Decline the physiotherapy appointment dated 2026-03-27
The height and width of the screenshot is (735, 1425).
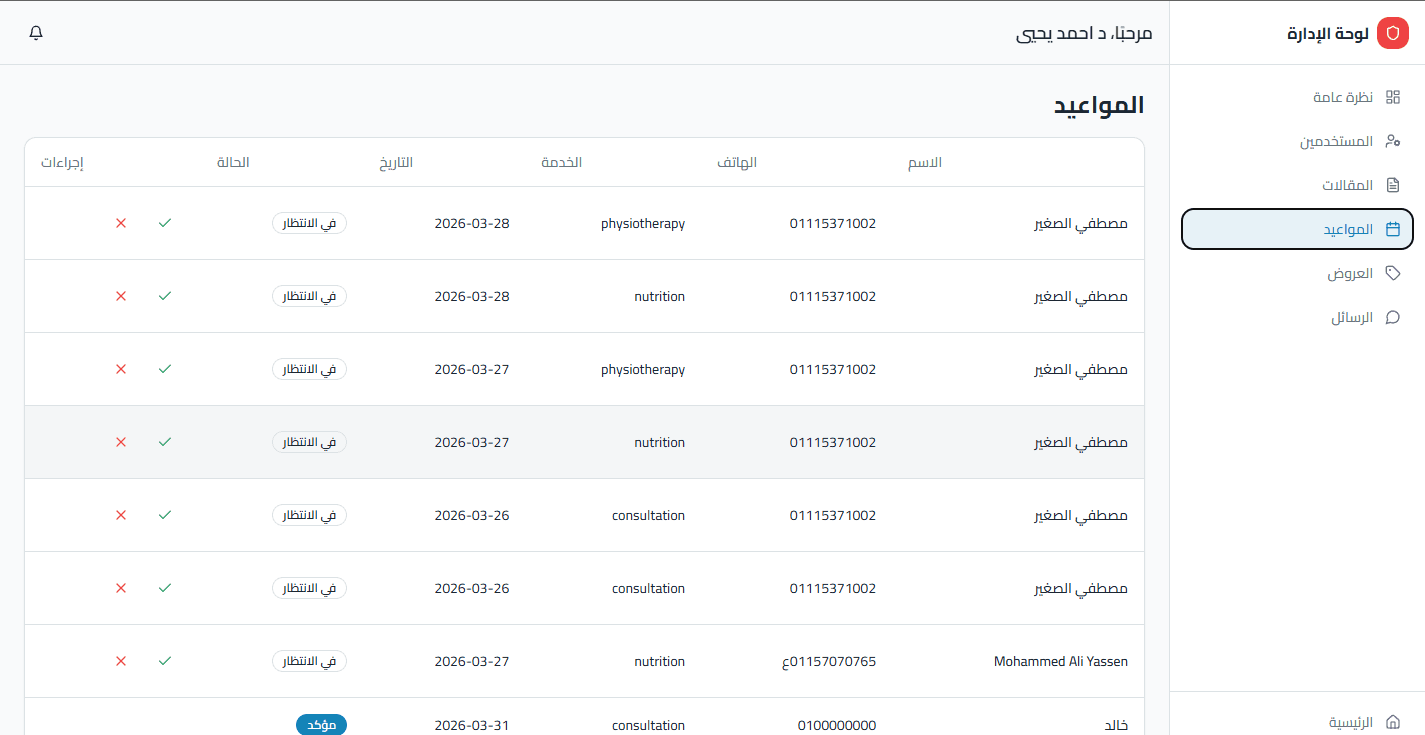pyautogui.click(x=121, y=369)
